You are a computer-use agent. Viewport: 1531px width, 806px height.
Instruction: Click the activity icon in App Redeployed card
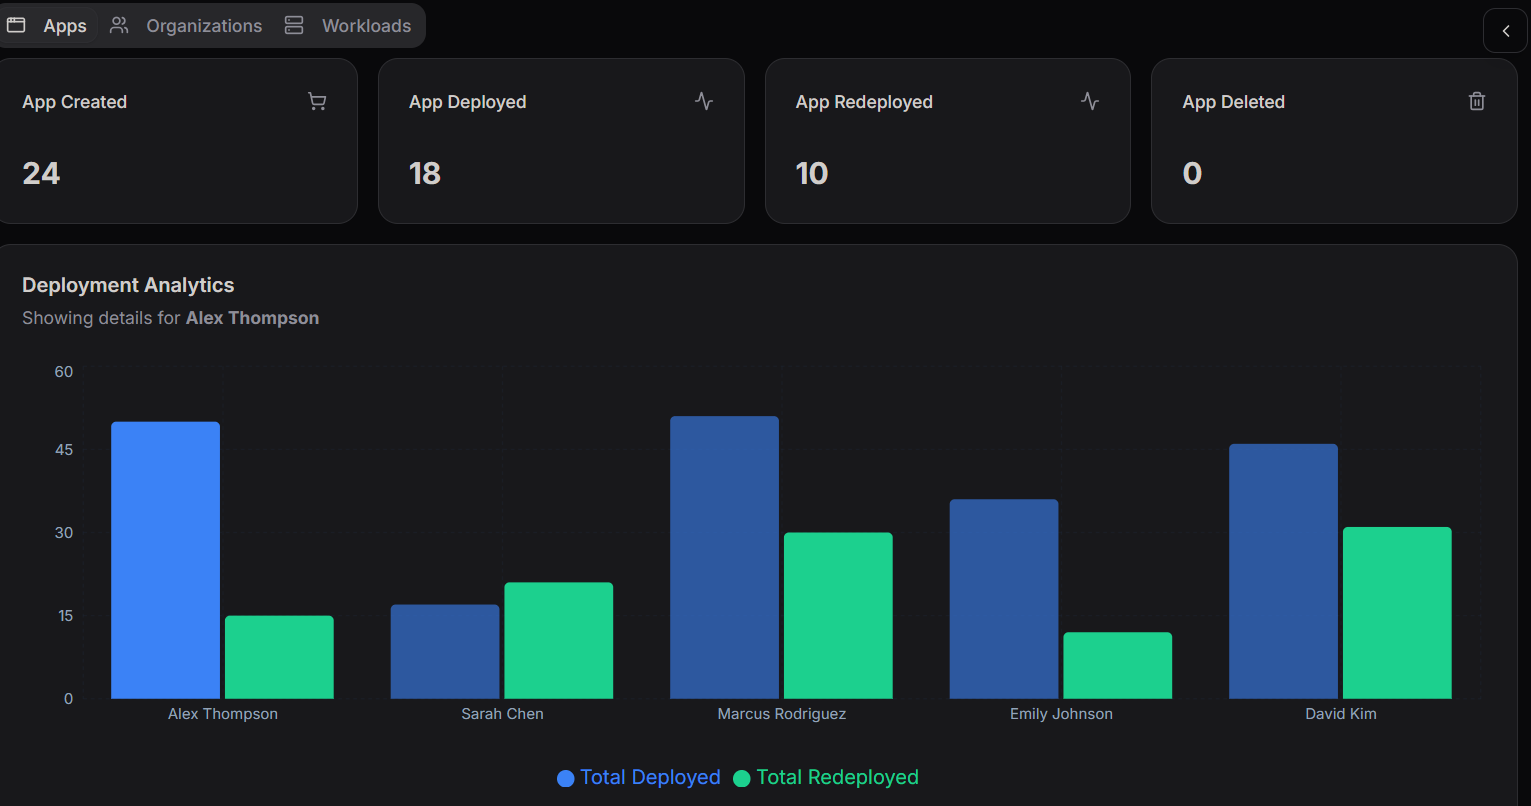point(1090,101)
